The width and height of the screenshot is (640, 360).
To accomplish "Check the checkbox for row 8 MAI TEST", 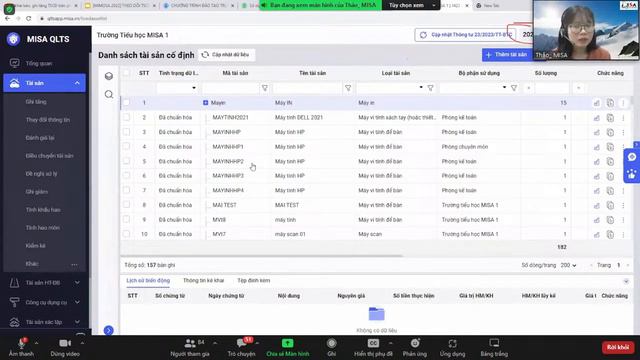I will coord(127,204).
